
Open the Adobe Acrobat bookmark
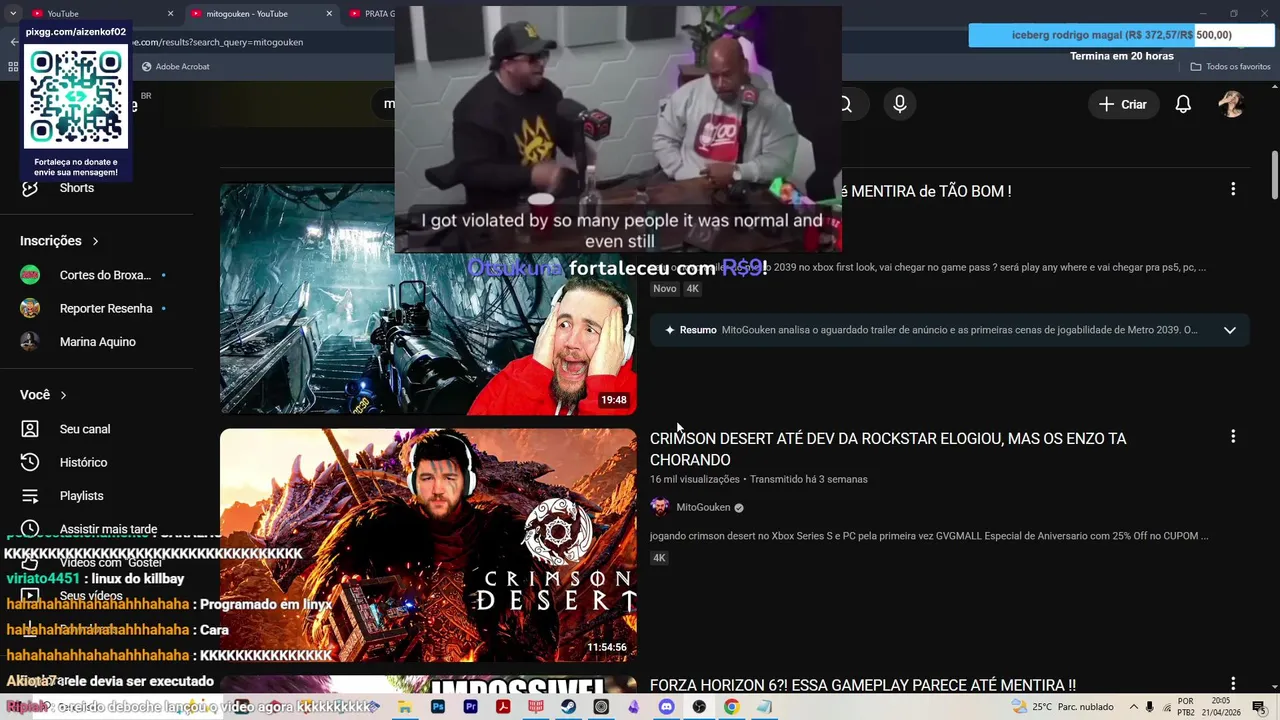tap(176, 67)
